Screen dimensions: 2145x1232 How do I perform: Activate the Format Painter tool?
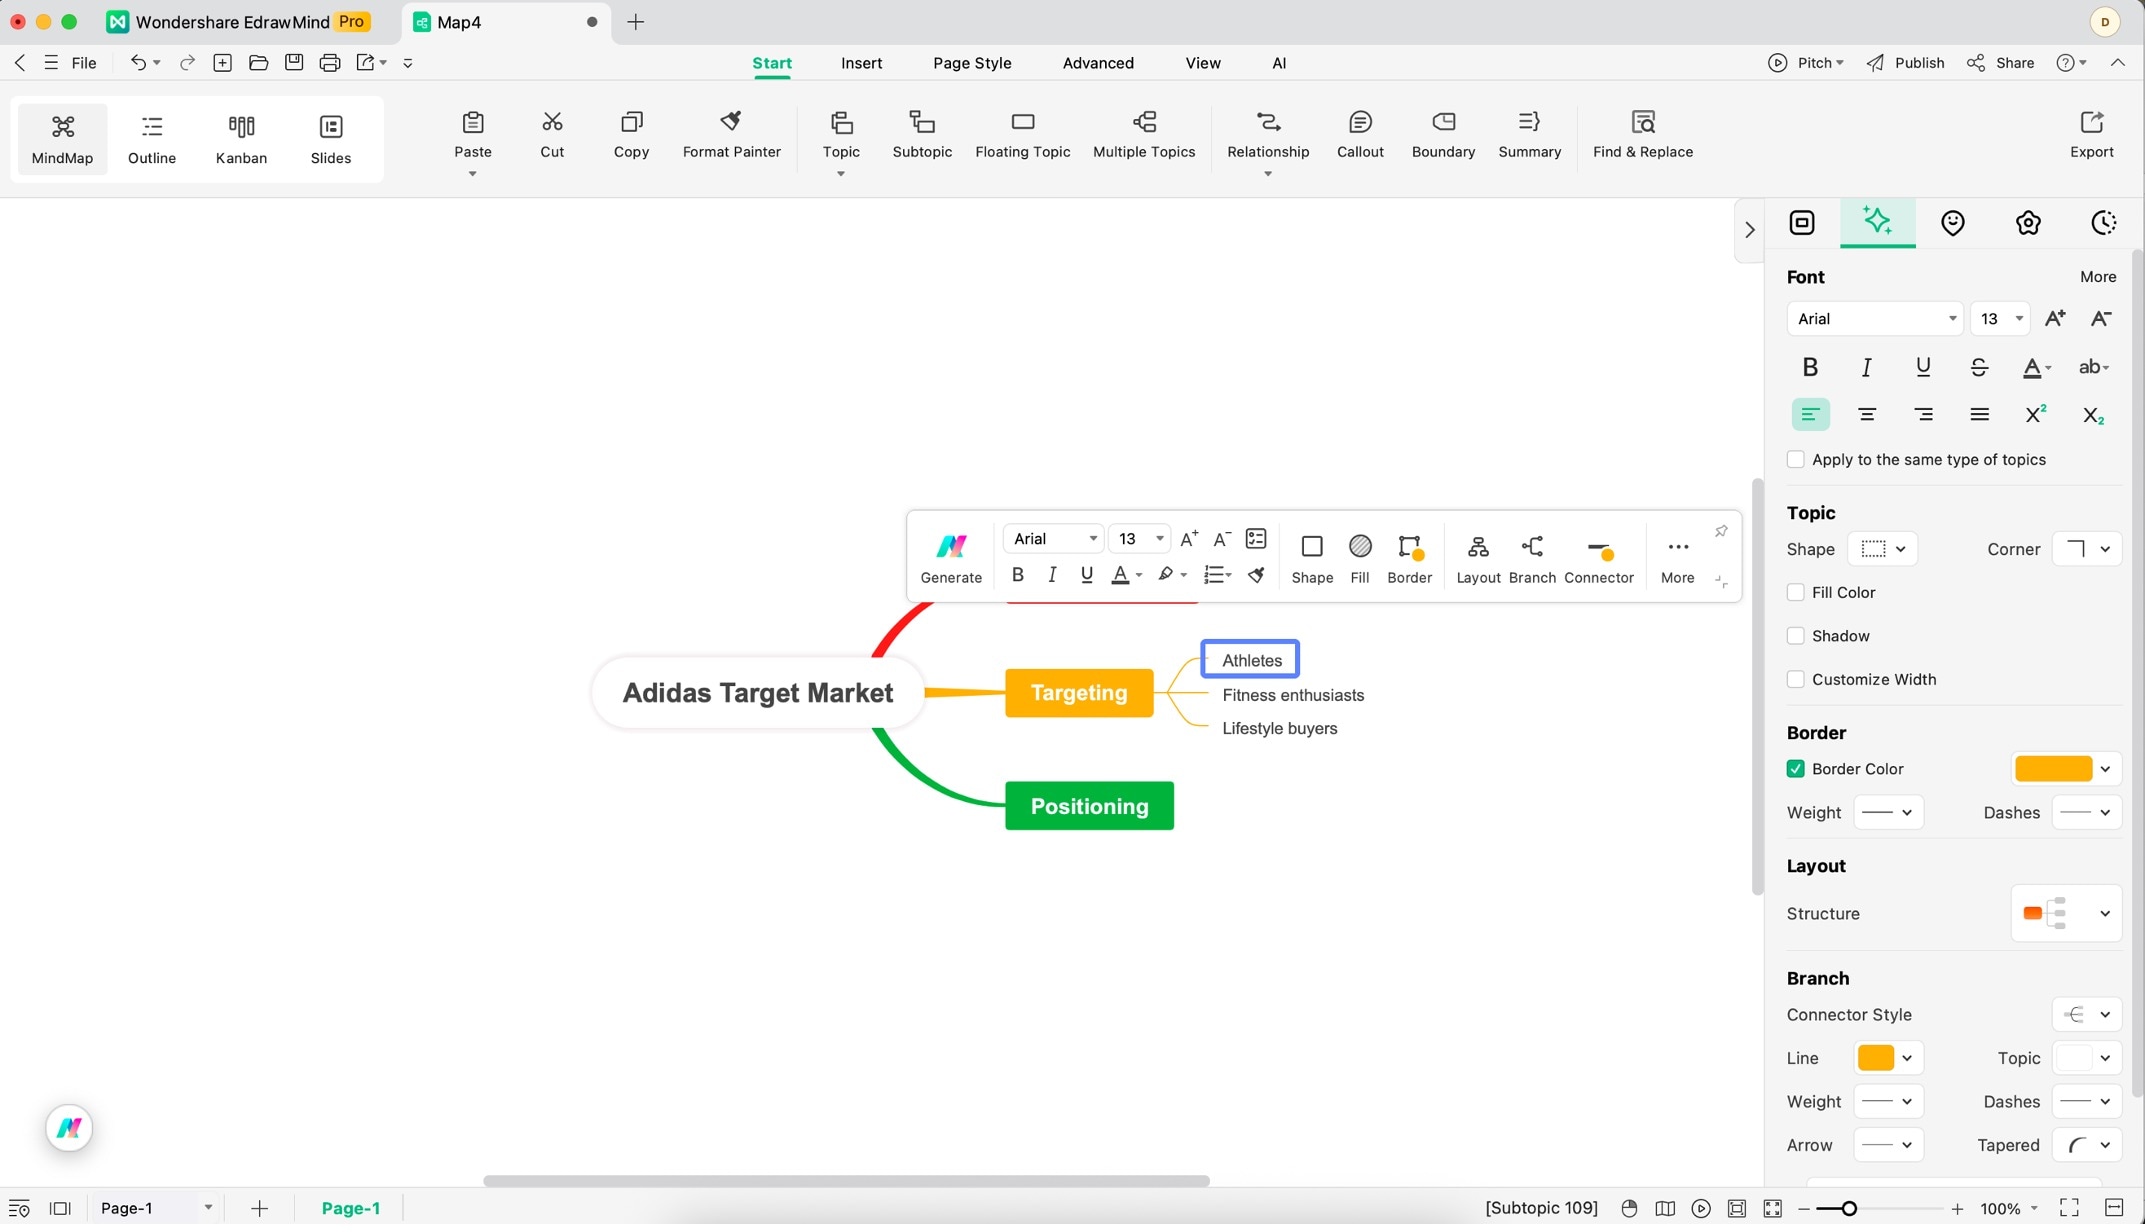pos(731,135)
